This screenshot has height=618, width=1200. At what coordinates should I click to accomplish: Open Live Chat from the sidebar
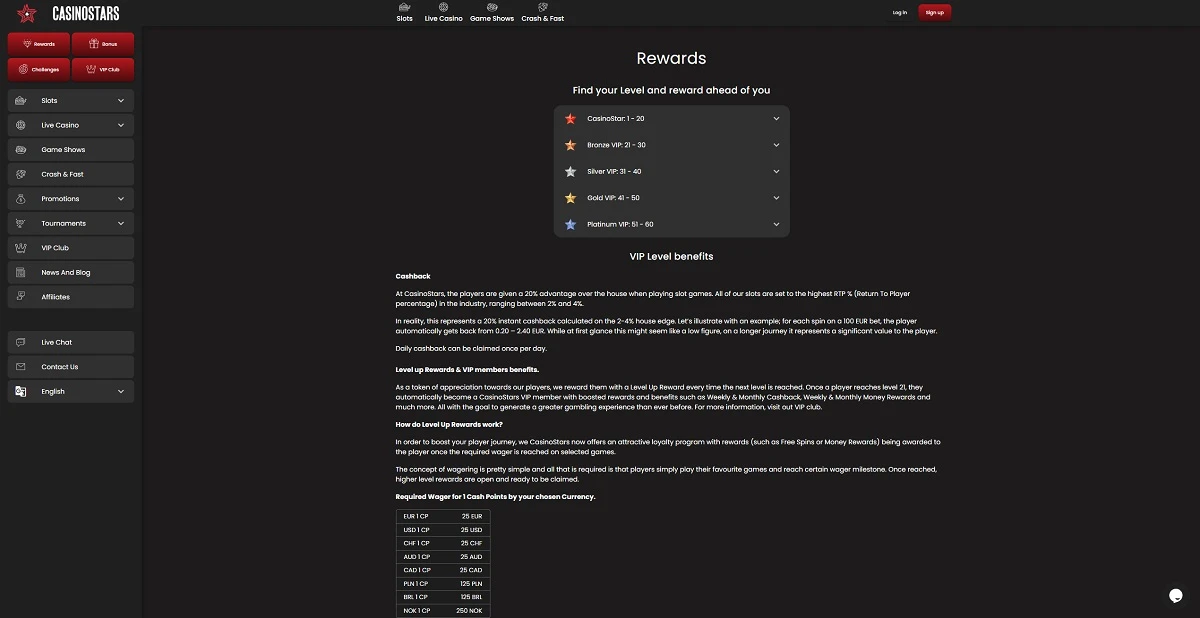(71, 342)
